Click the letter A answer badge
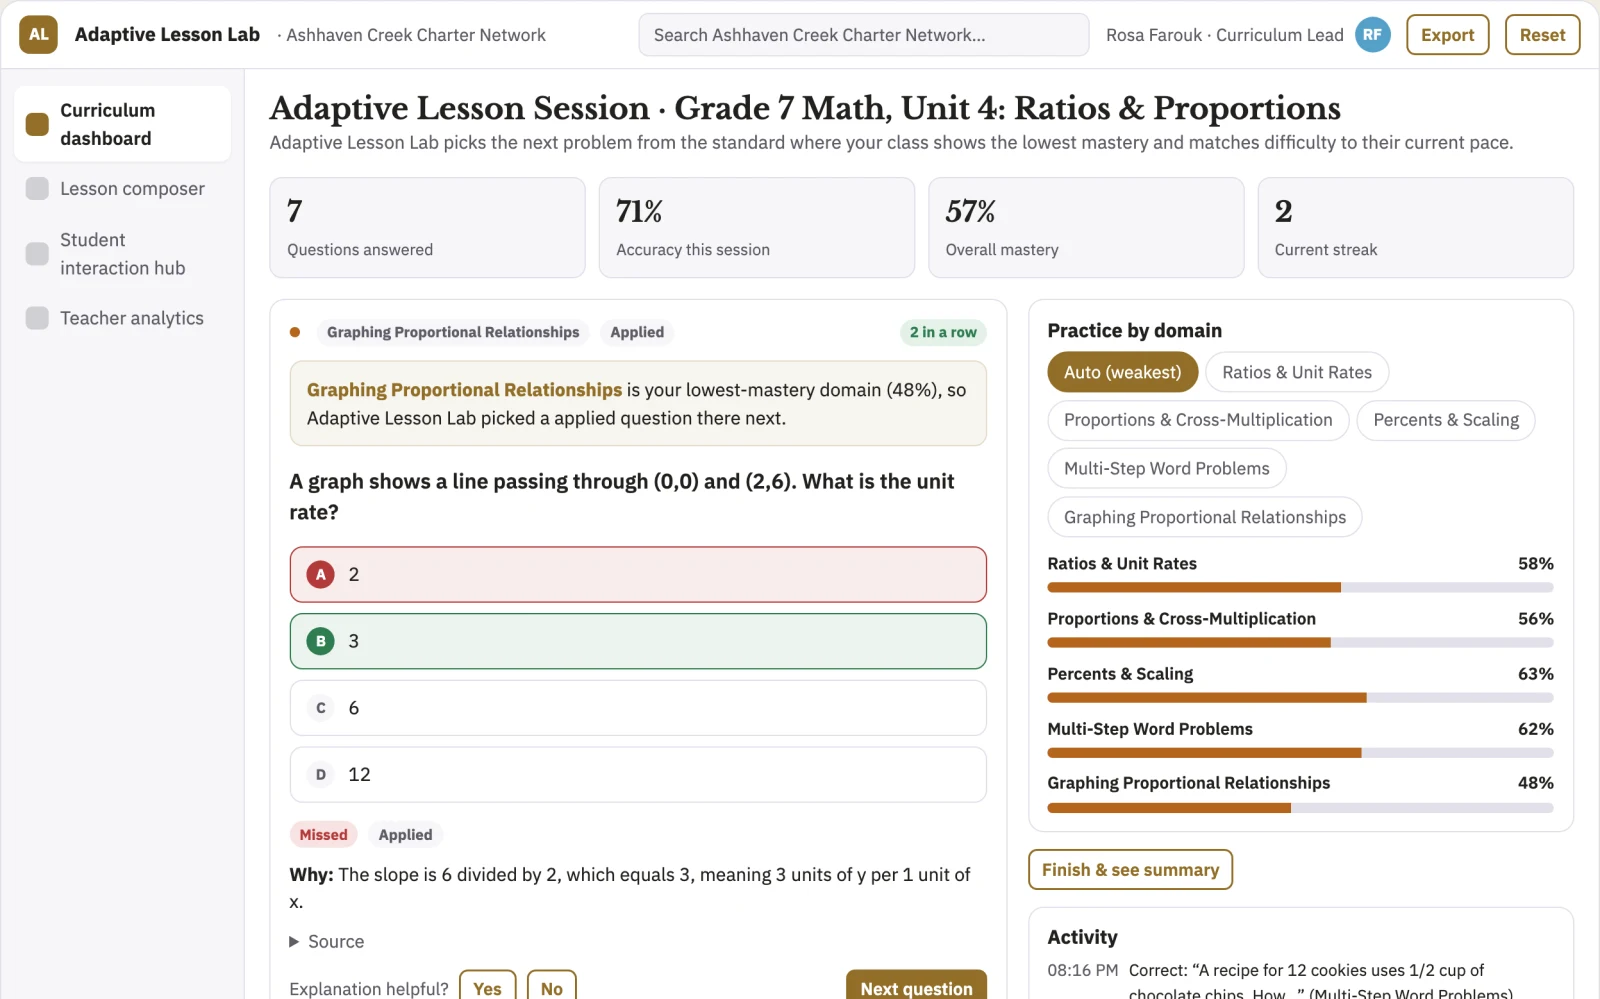This screenshot has height=999, width=1600. tap(320, 574)
